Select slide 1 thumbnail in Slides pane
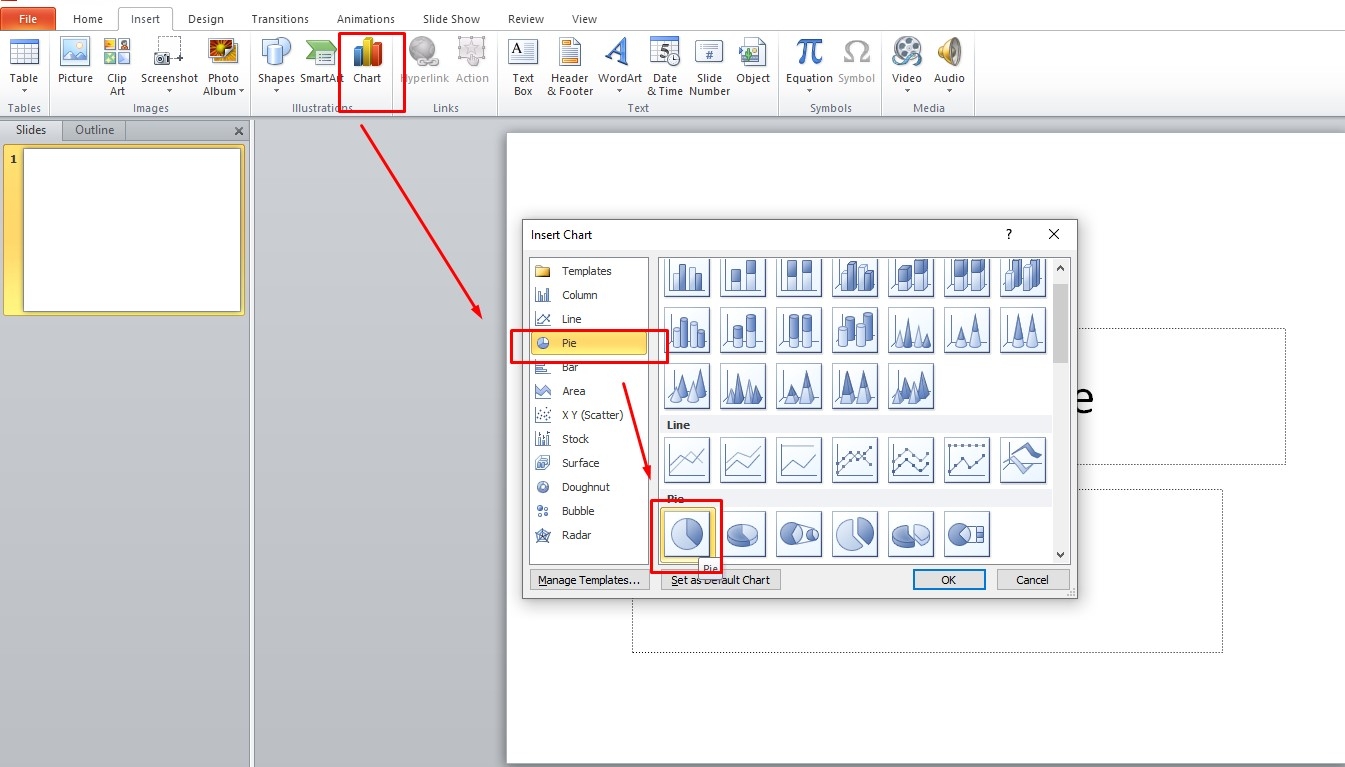The width and height of the screenshot is (1345, 767). tap(132, 230)
